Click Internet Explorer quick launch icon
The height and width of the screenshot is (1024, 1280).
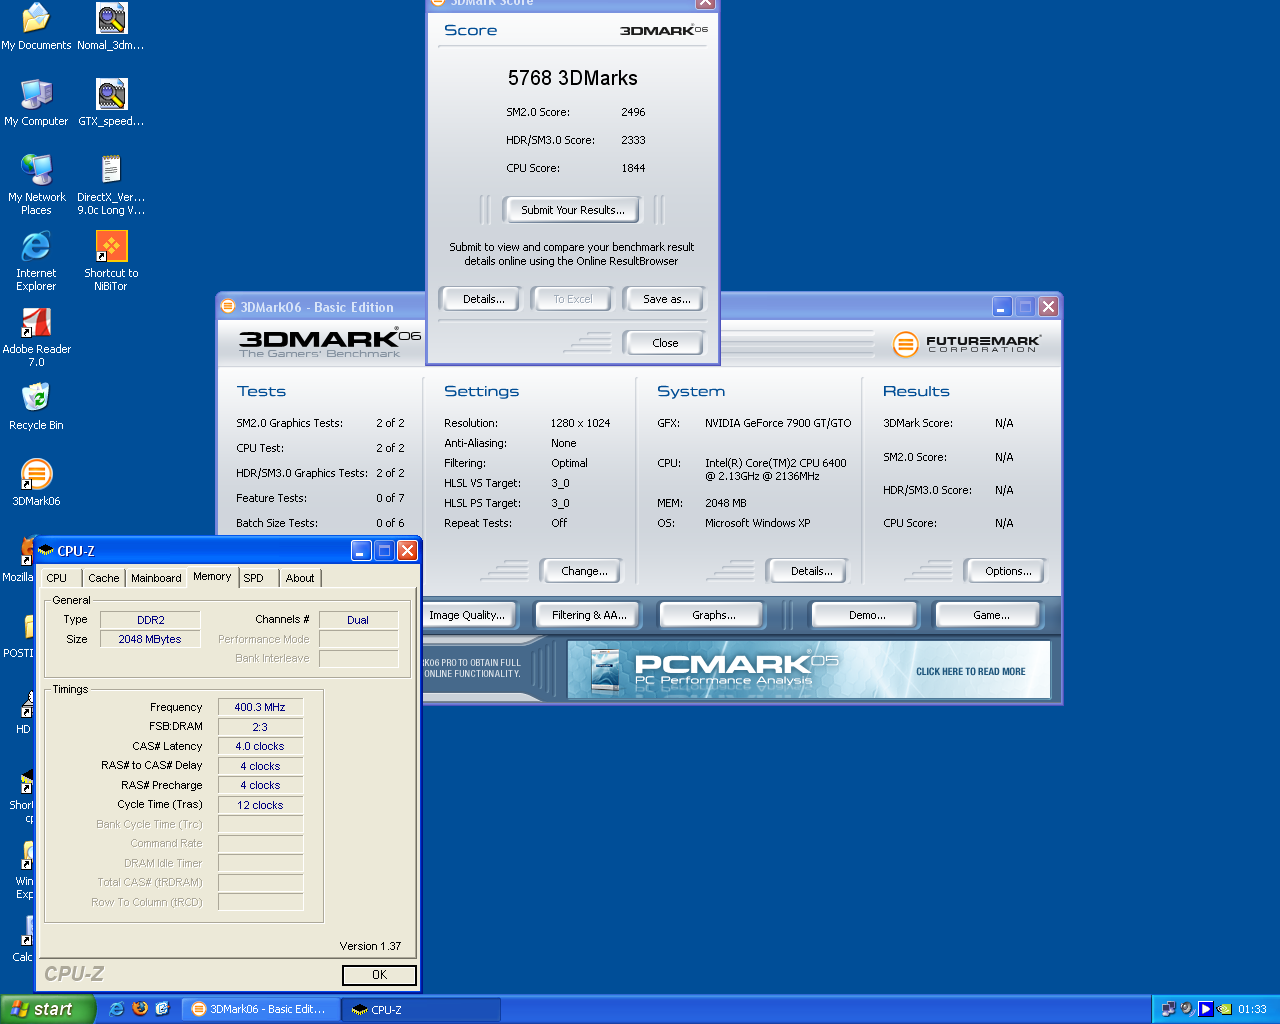pyautogui.click(x=116, y=1009)
